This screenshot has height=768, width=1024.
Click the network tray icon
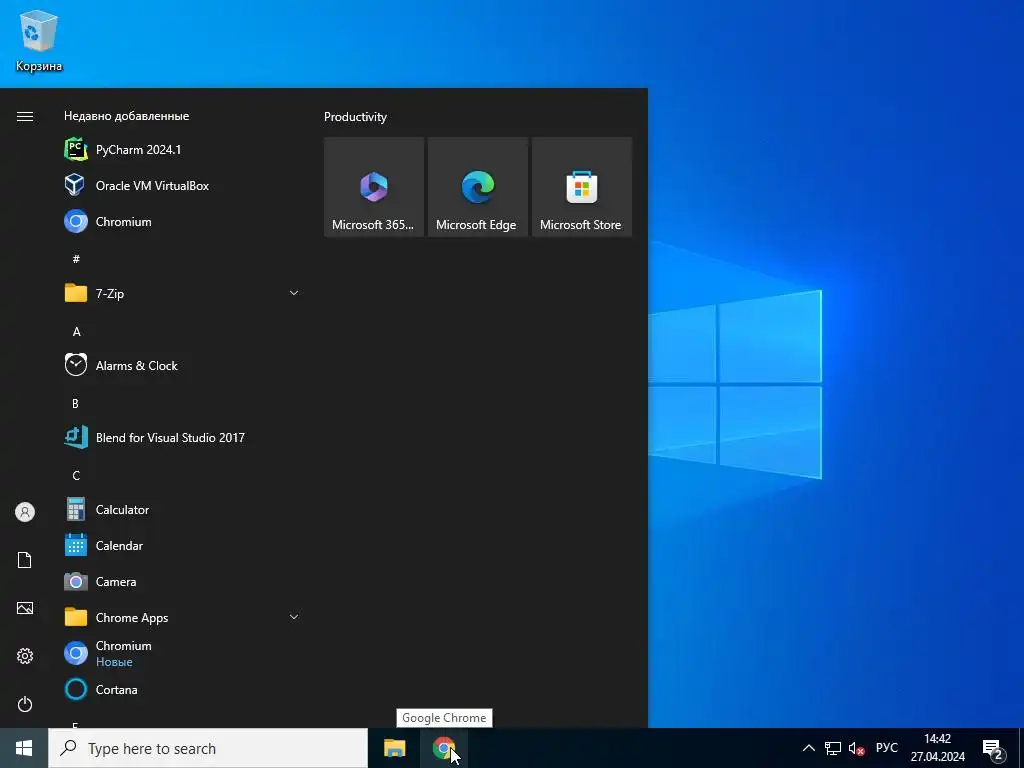[833, 748]
